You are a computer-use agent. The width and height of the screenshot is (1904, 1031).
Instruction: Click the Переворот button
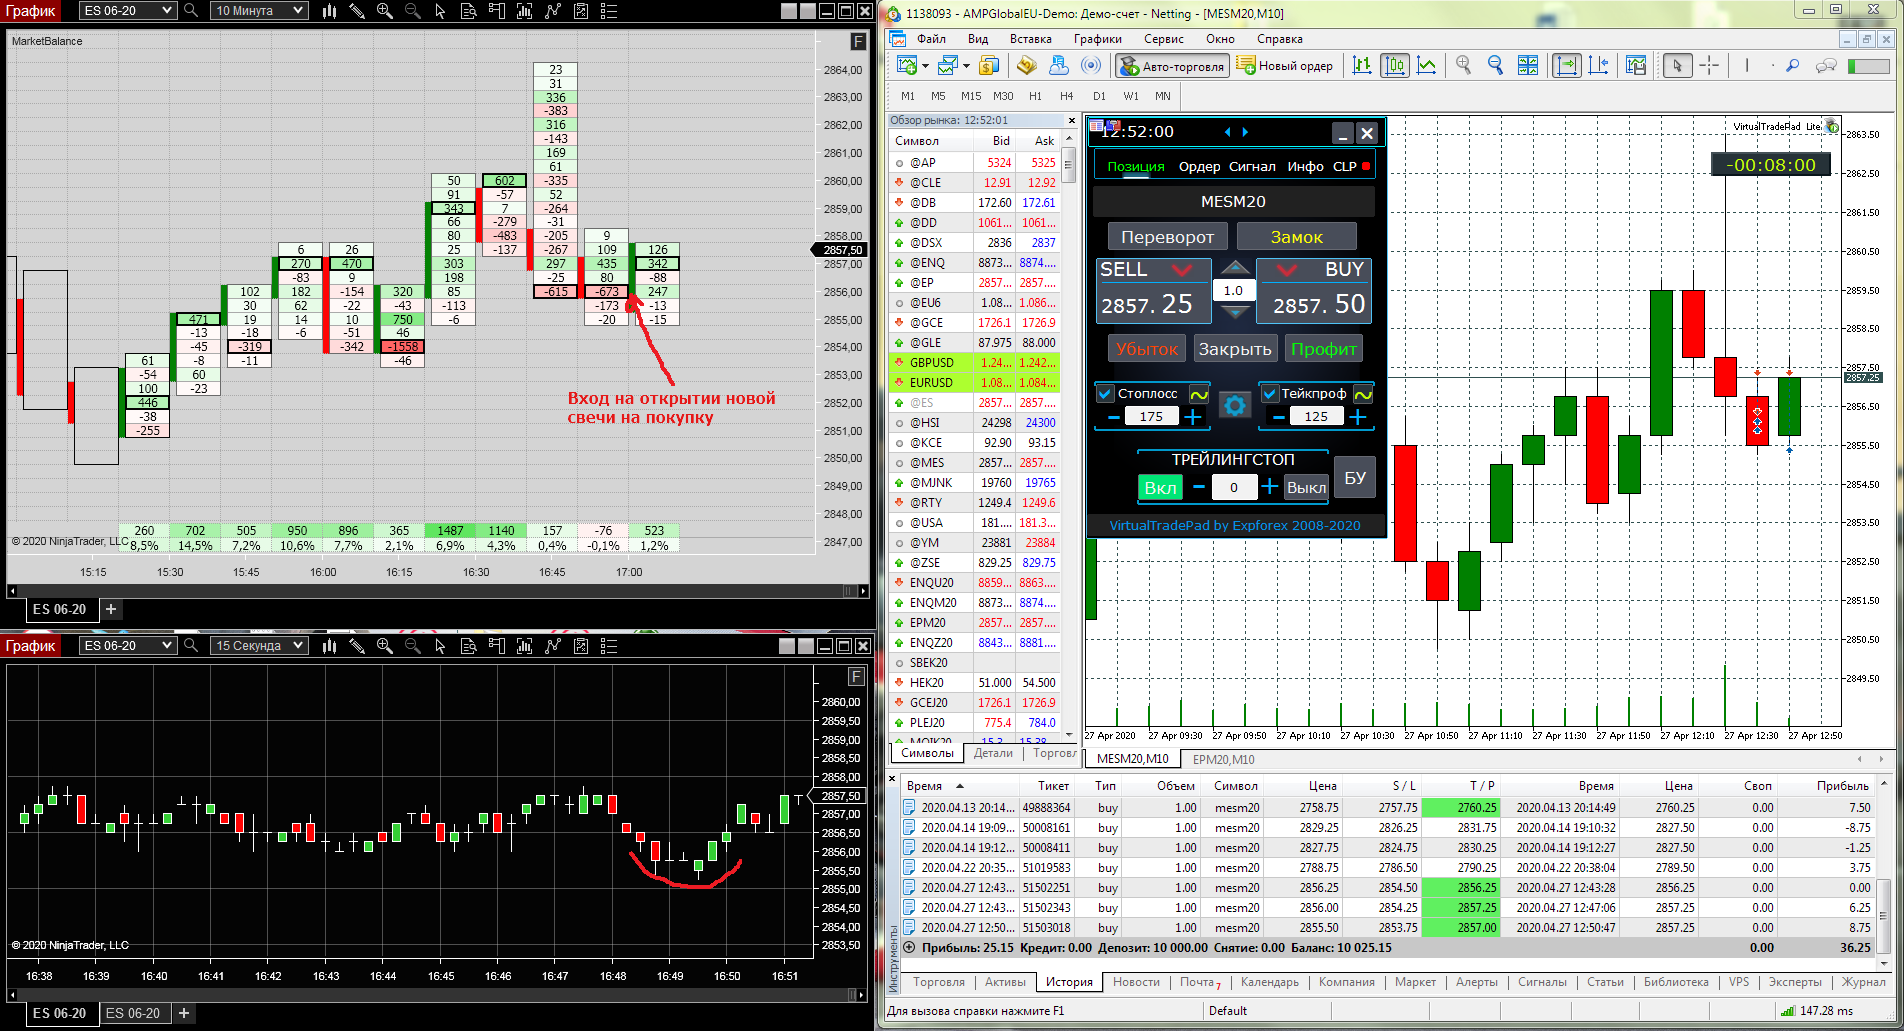1167,237
